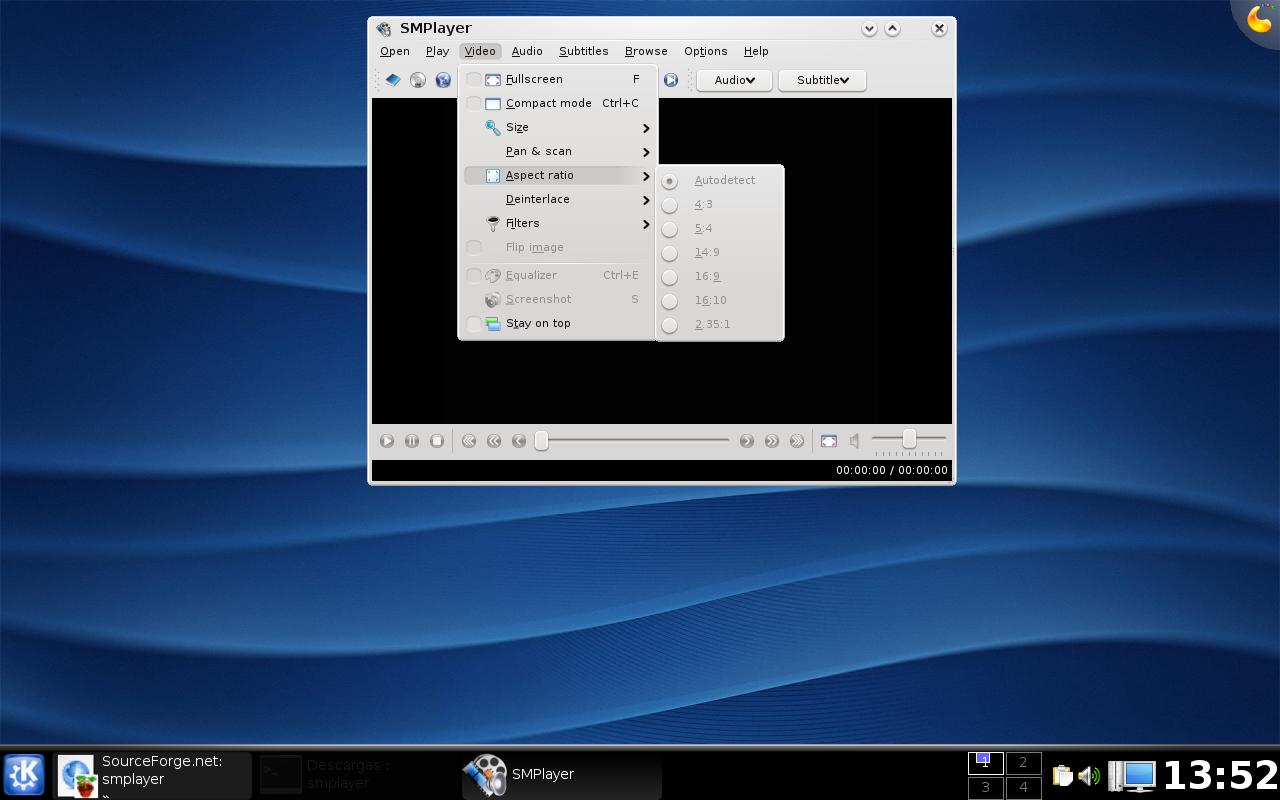This screenshot has height=800, width=1280.
Task: Click the open file icon in toolbar
Action: (393, 80)
